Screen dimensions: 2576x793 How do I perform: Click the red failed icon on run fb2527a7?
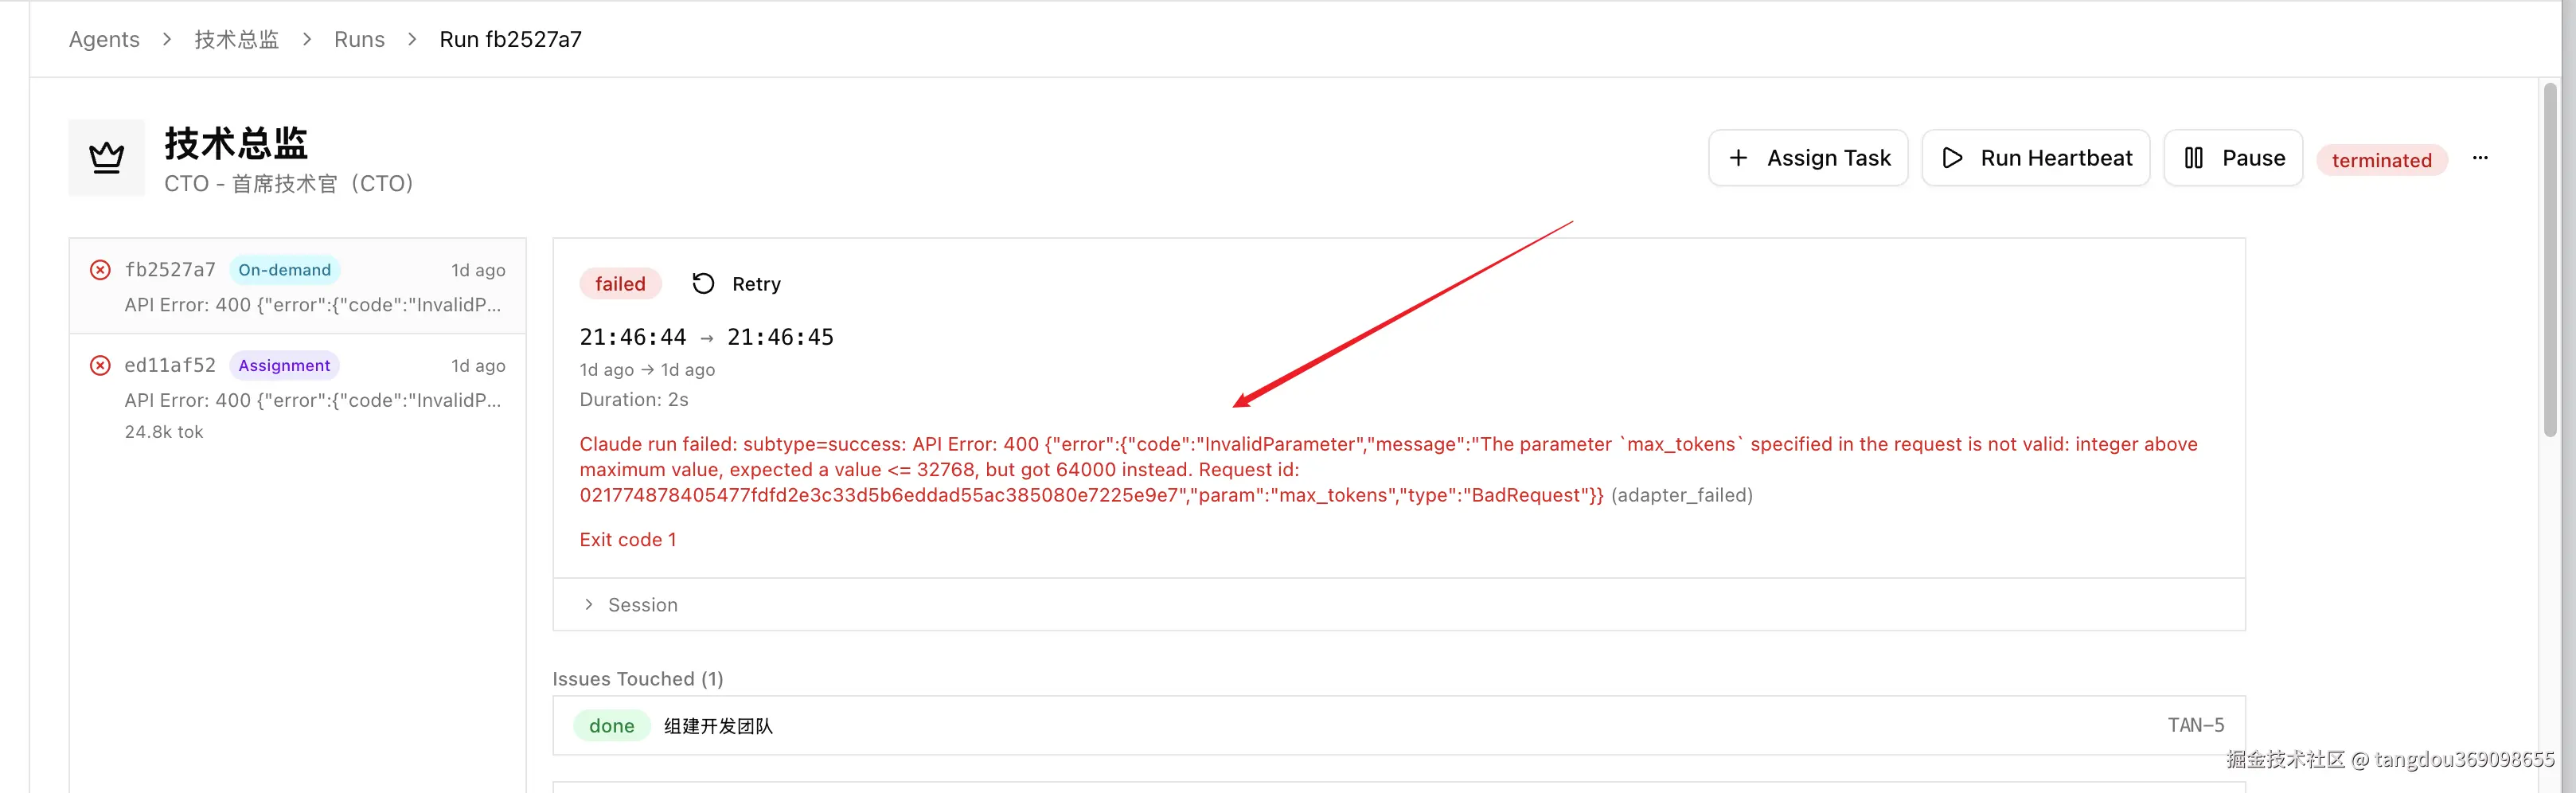(x=100, y=270)
